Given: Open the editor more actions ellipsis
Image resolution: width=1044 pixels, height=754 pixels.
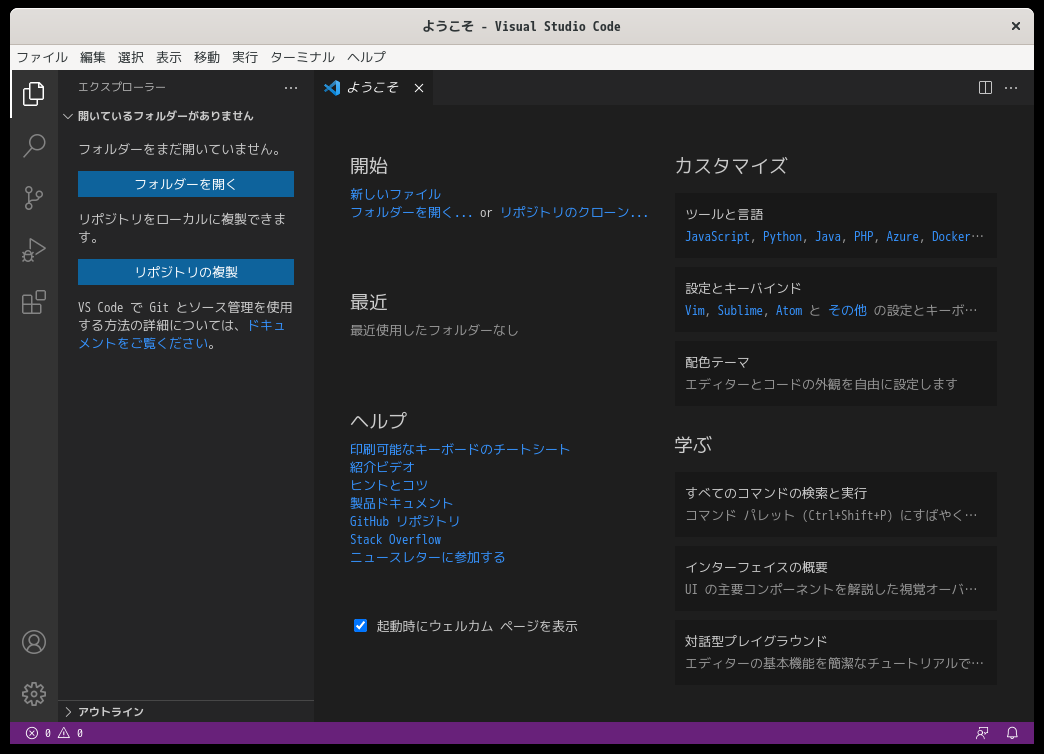Looking at the screenshot, I should click(x=1011, y=88).
